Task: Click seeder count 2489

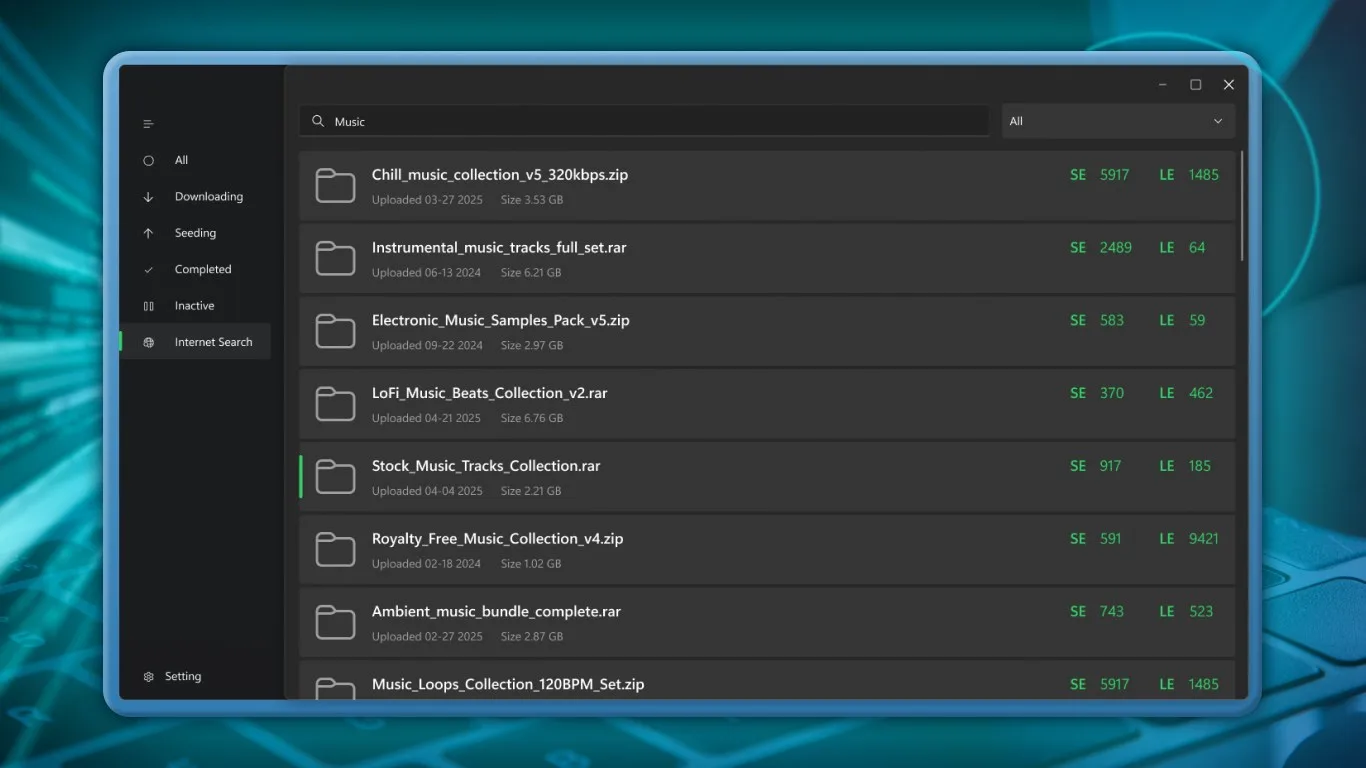Action: click(1116, 248)
